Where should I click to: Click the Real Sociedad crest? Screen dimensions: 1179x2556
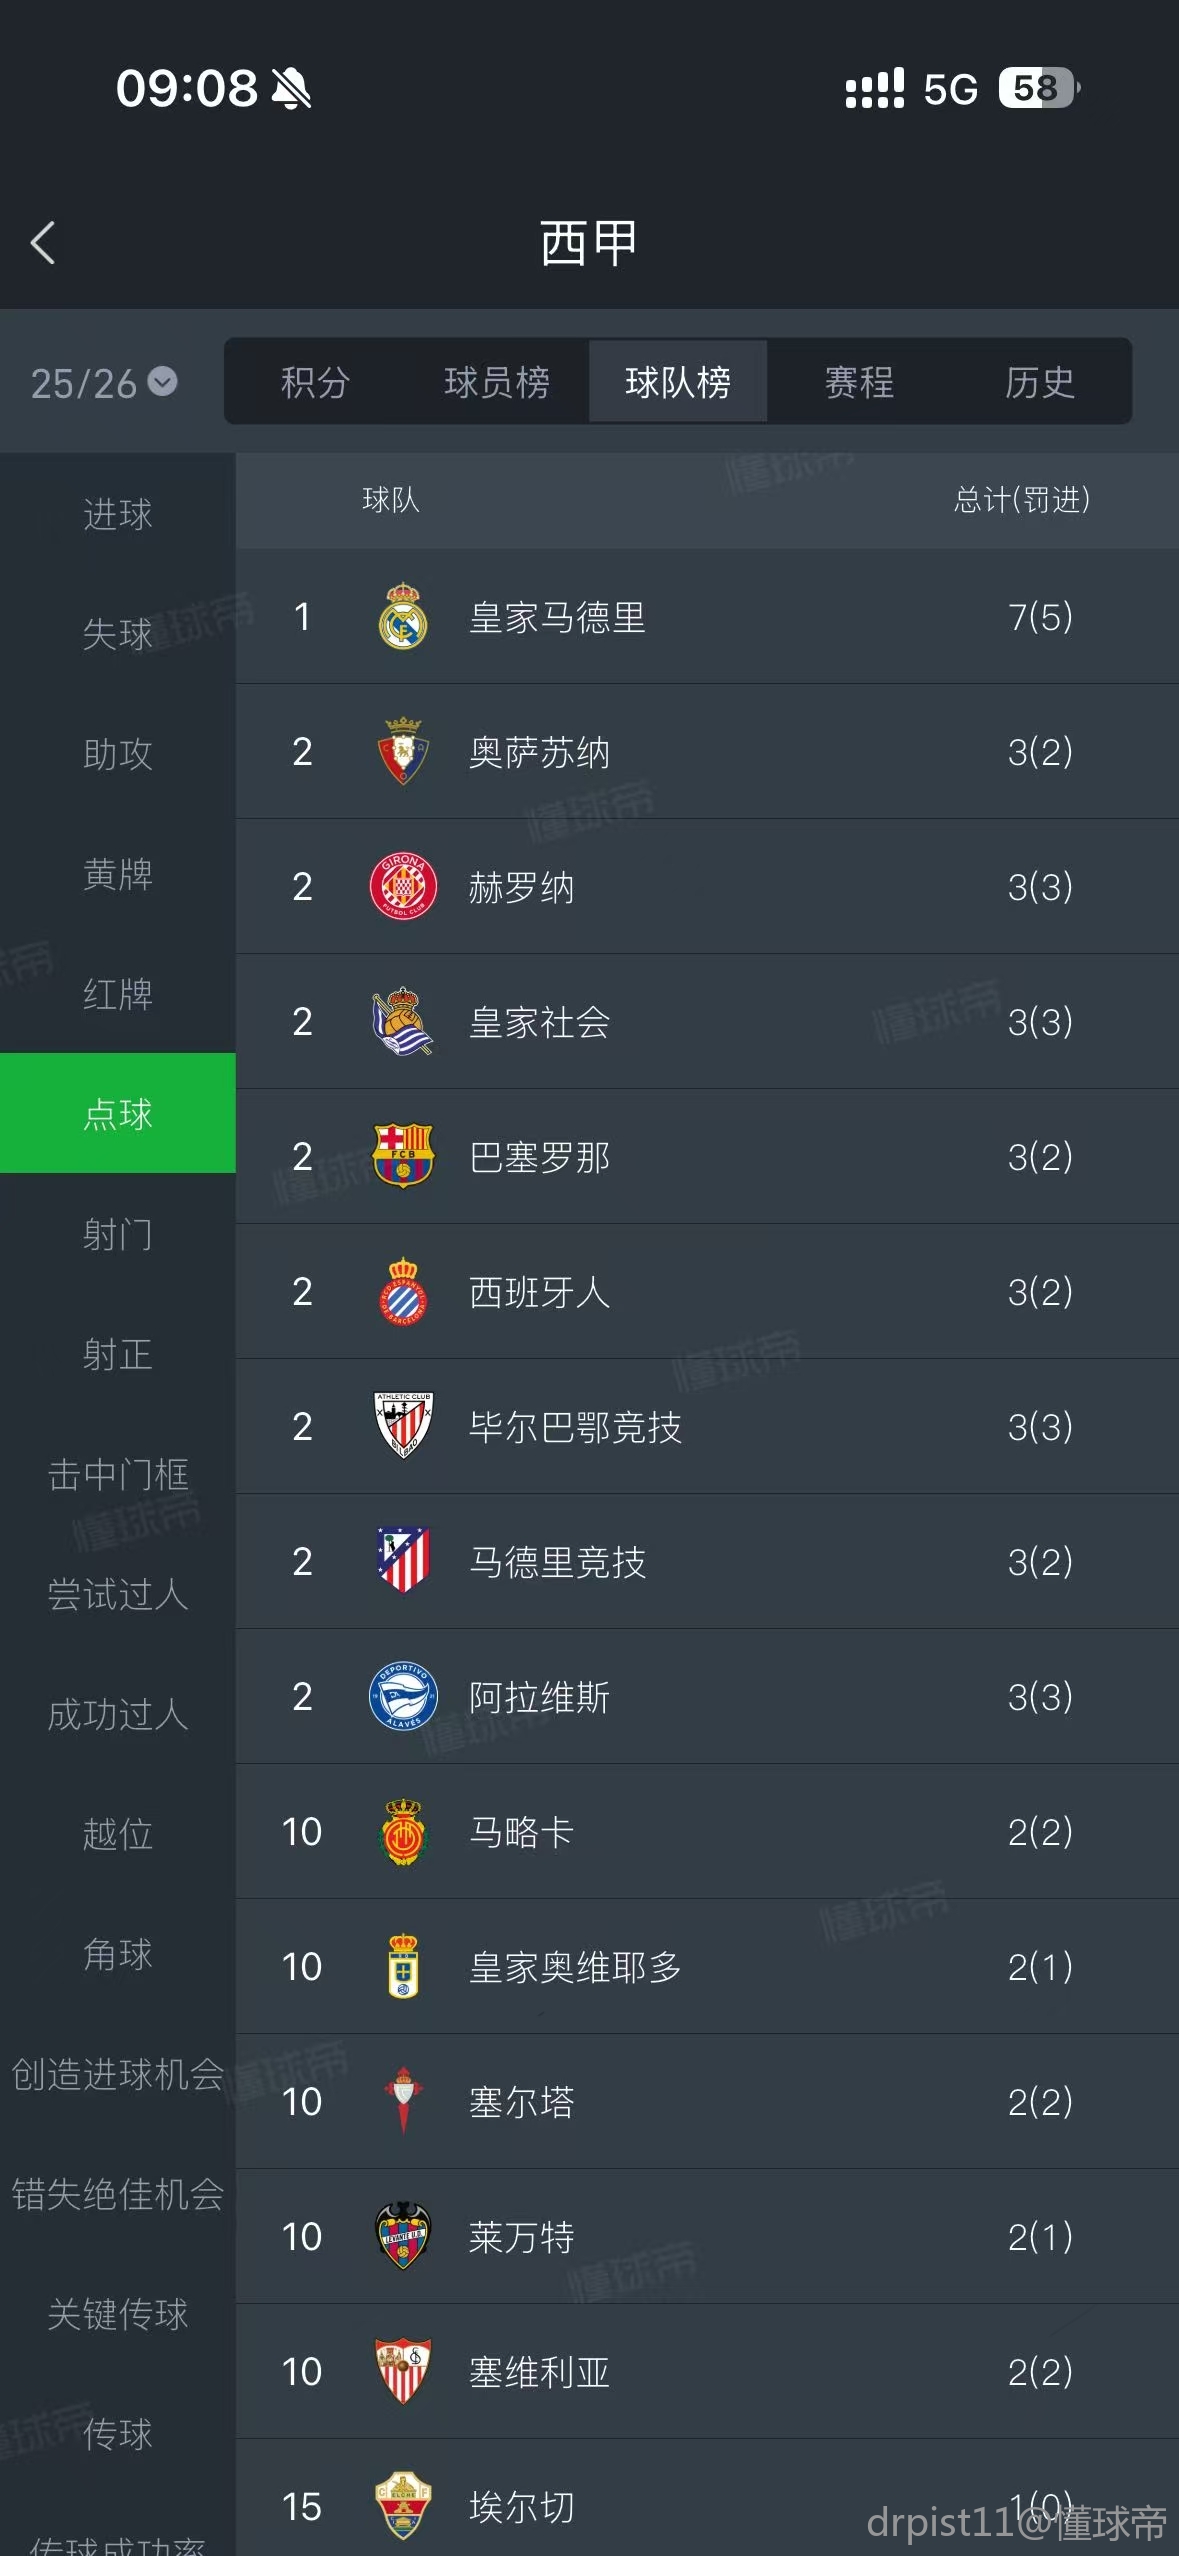[x=403, y=1022]
